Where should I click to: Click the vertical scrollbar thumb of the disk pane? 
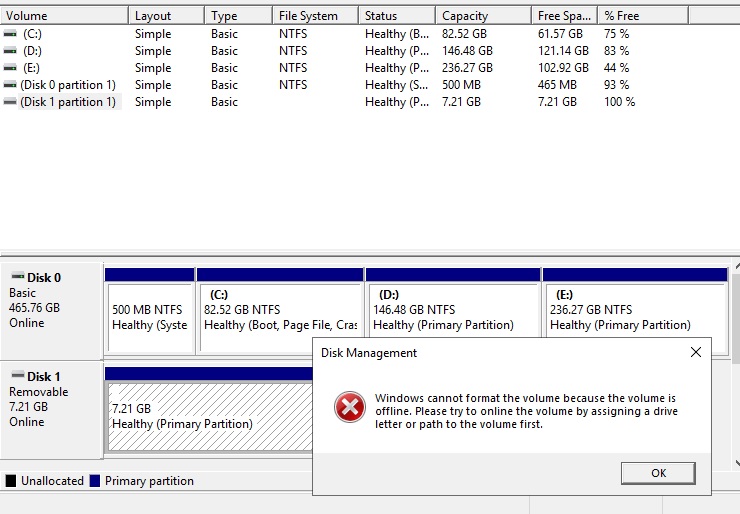pos(736,319)
